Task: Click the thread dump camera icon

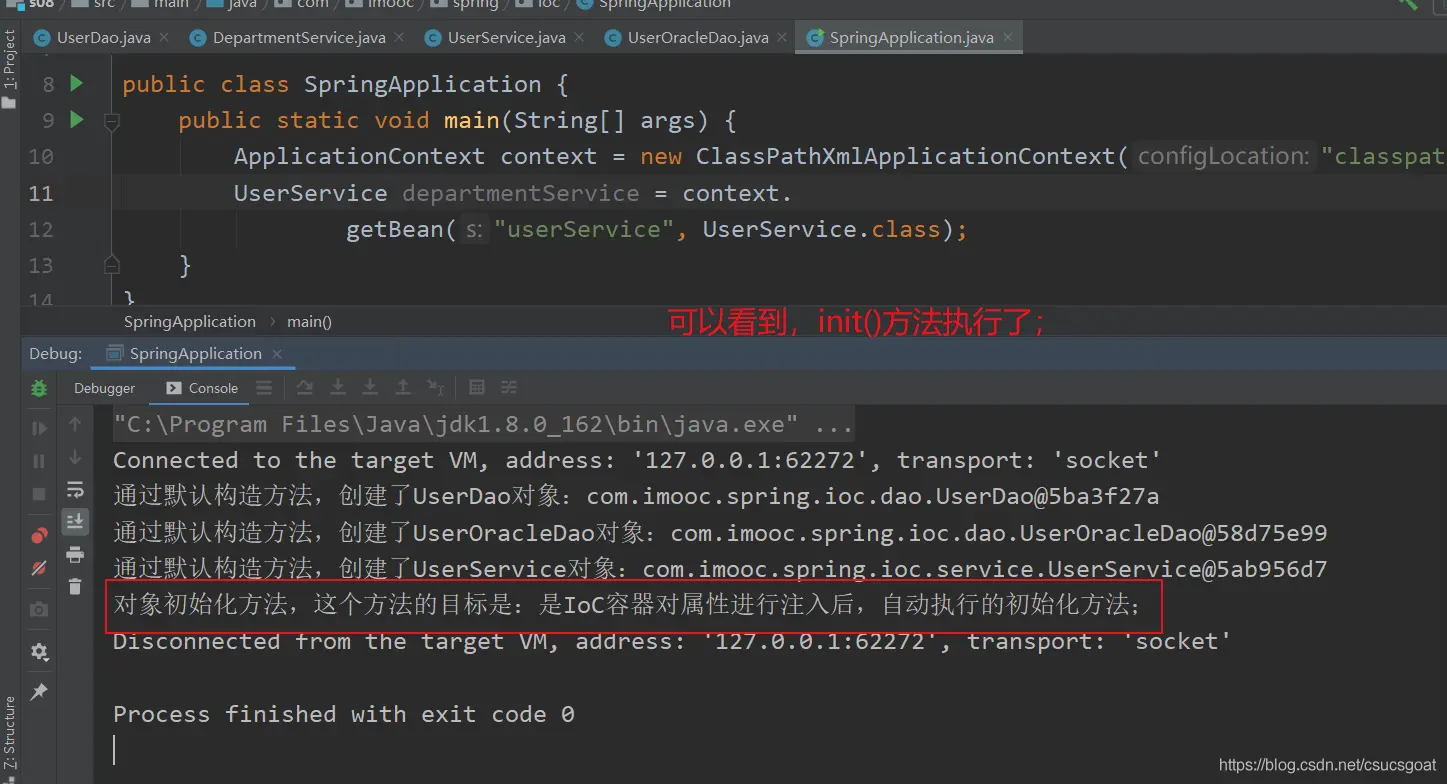Action: coord(39,609)
